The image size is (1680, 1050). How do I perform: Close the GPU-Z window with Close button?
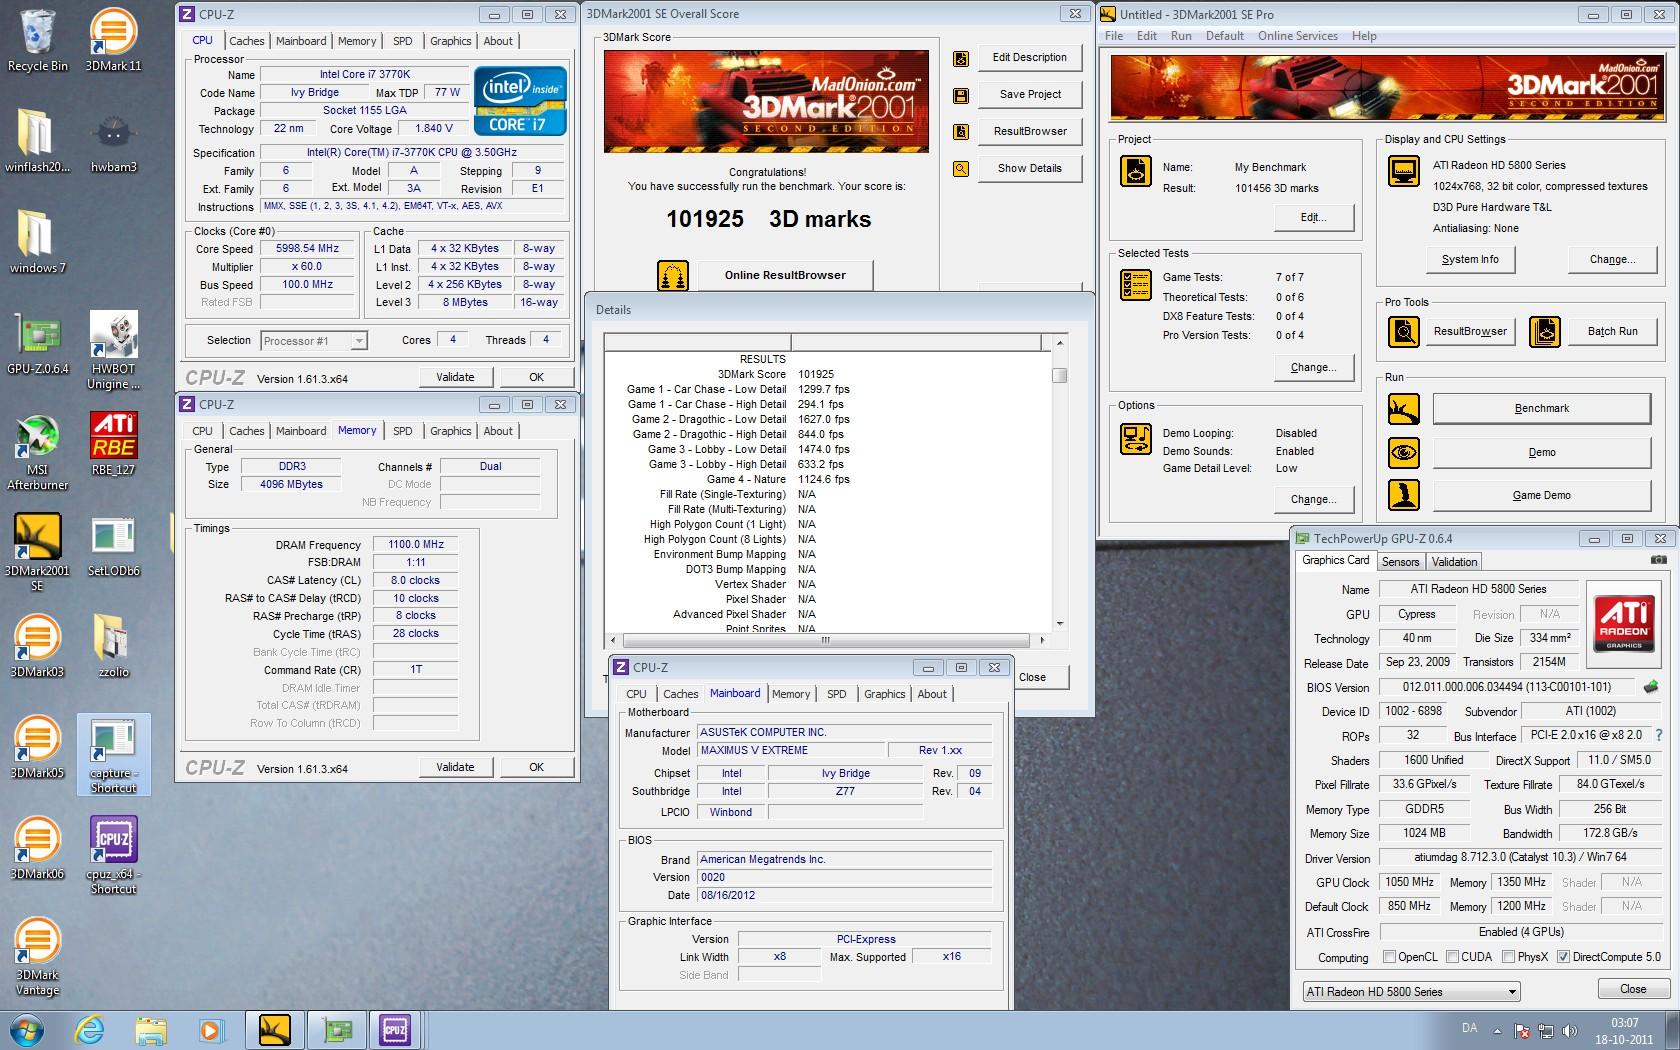tap(1632, 989)
